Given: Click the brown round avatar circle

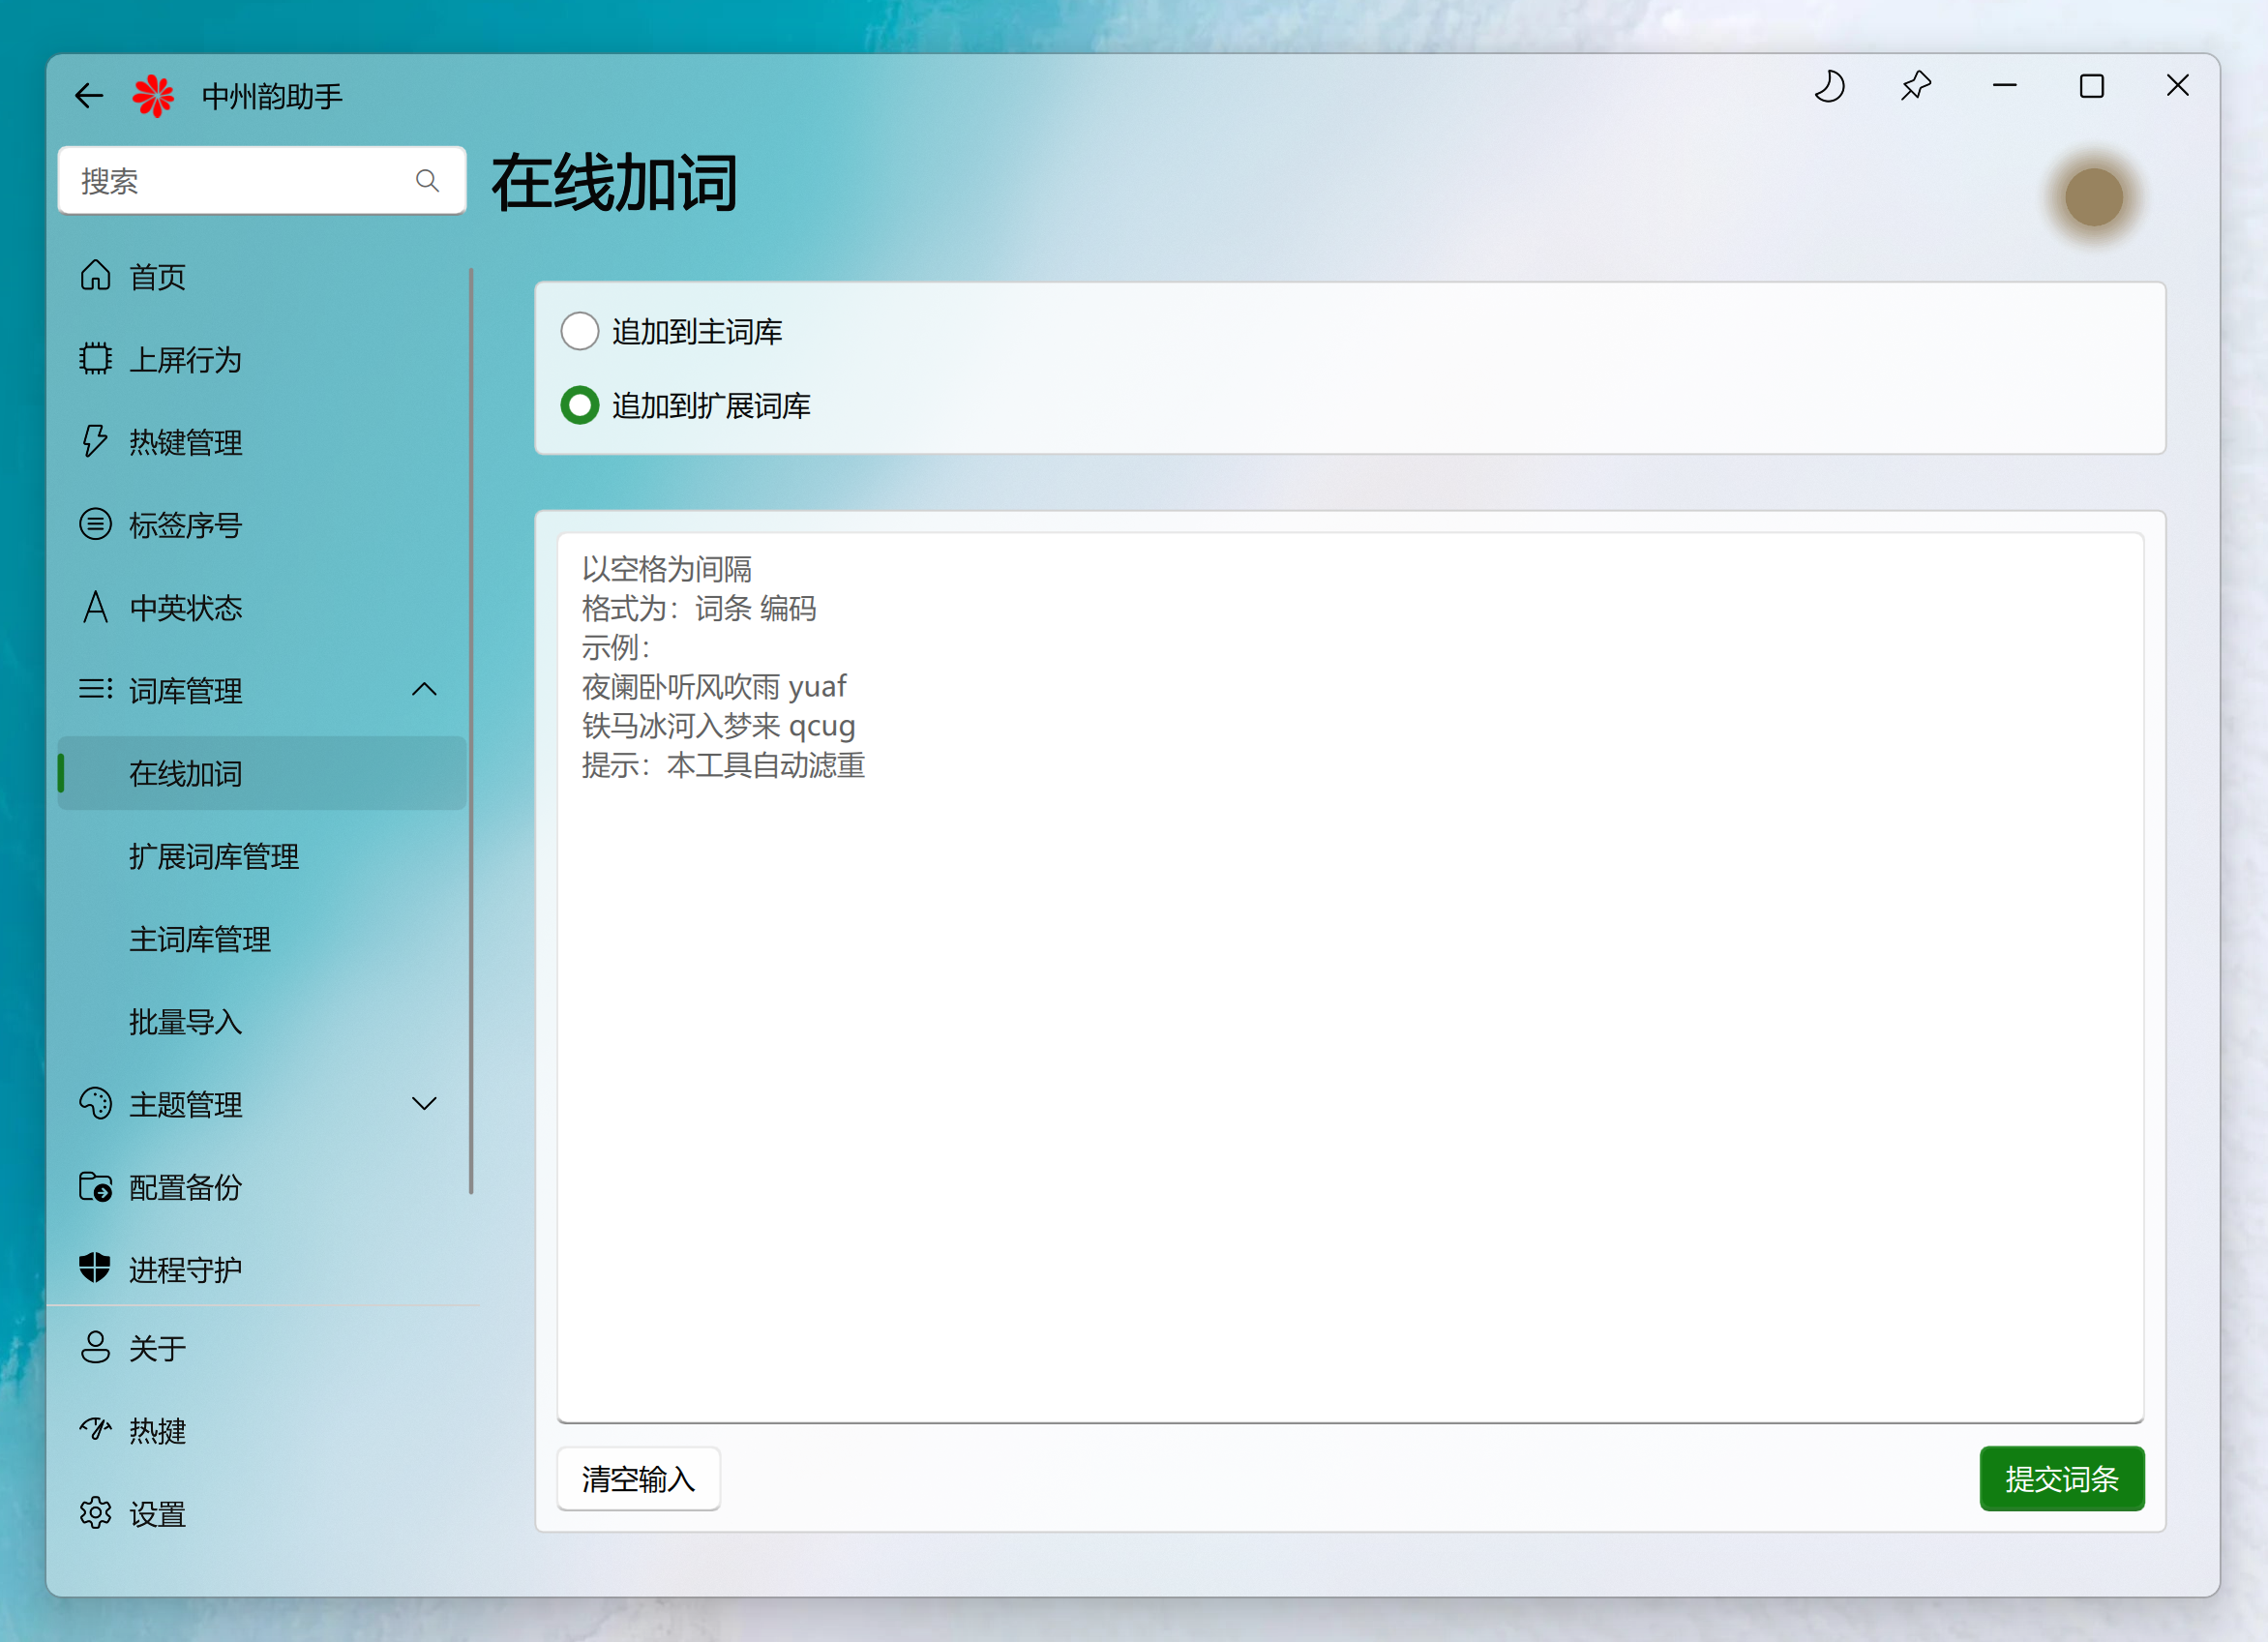Looking at the screenshot, I should click(2093, 197).
